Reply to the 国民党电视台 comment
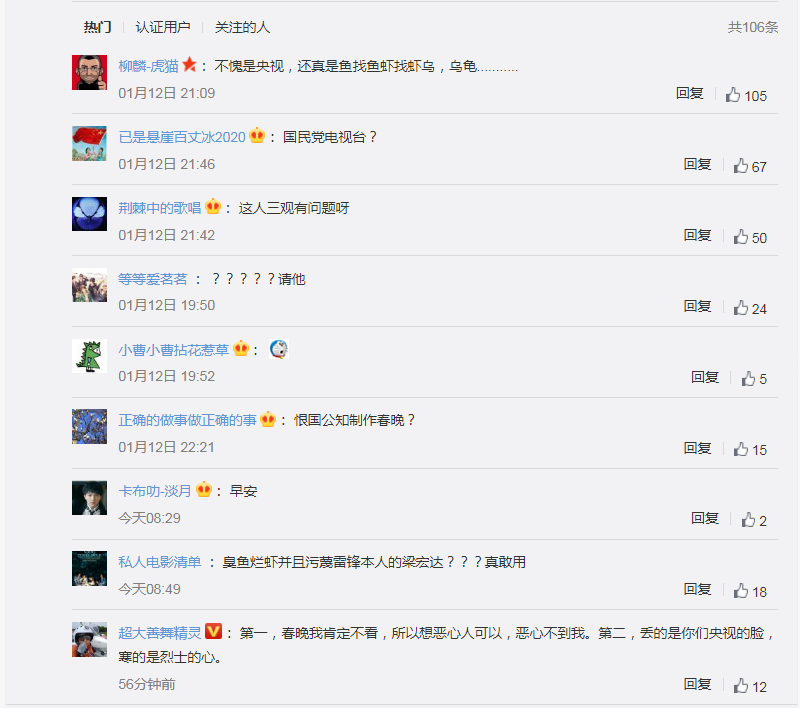 697,164
